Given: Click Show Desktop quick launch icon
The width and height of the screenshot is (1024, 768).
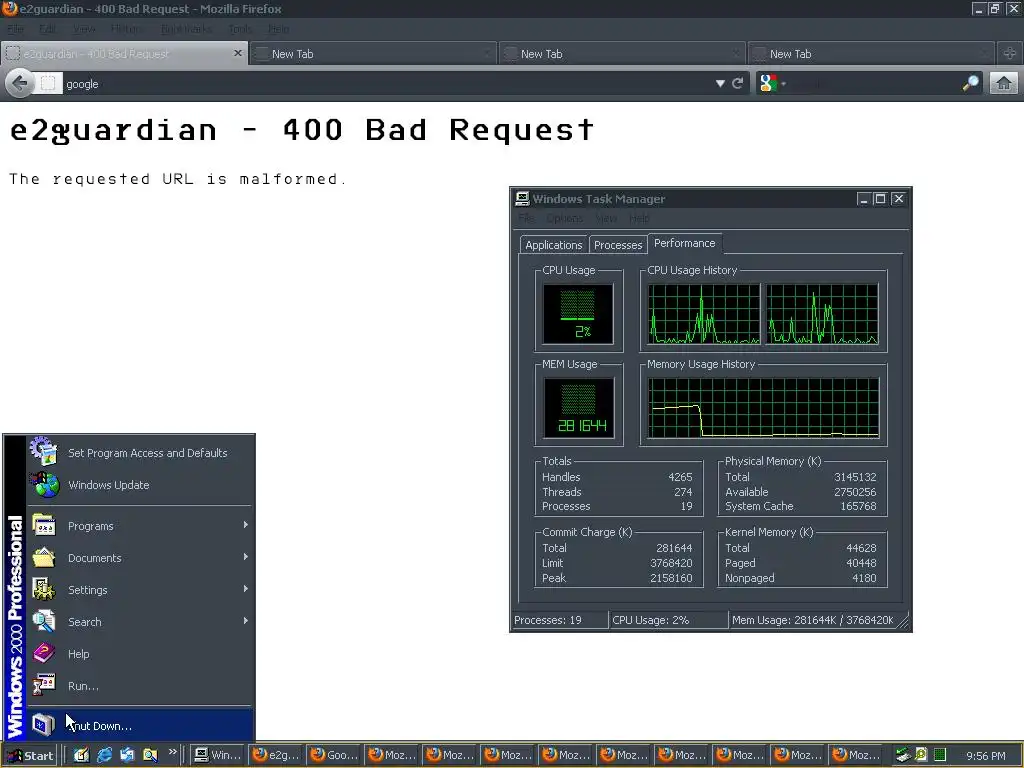Looking at the screenshot, I should pyautogui.click(x=81, y=756).
